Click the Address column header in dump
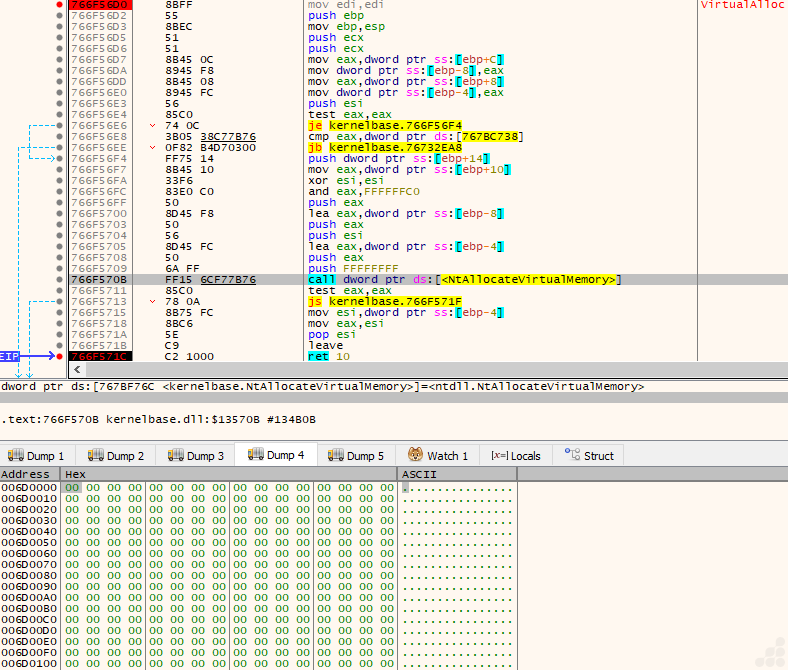788x670 pixels. (25, 474)
